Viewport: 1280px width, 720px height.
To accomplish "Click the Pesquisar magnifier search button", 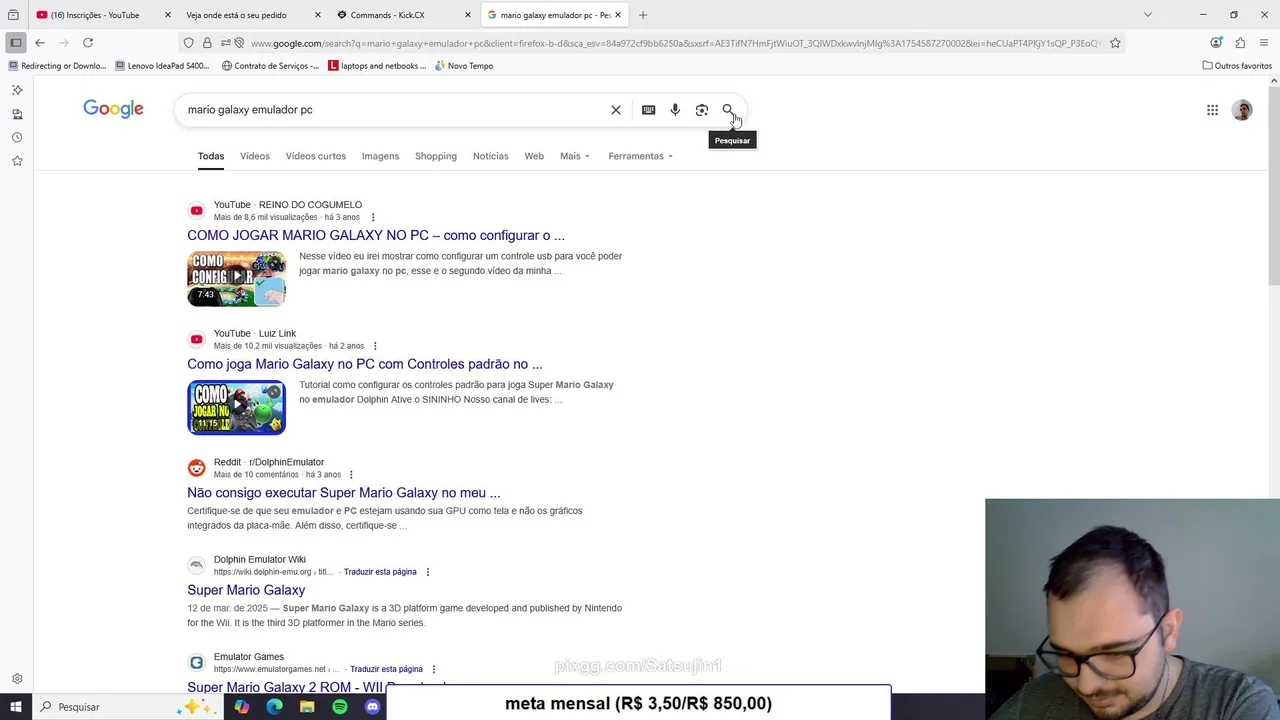I will pos(728,110).
